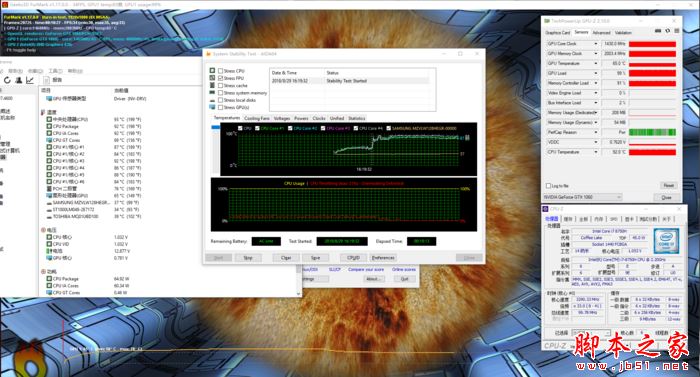Click the Stress local disks drive icon
Screen dimensions: 700x377
[212, 100]
